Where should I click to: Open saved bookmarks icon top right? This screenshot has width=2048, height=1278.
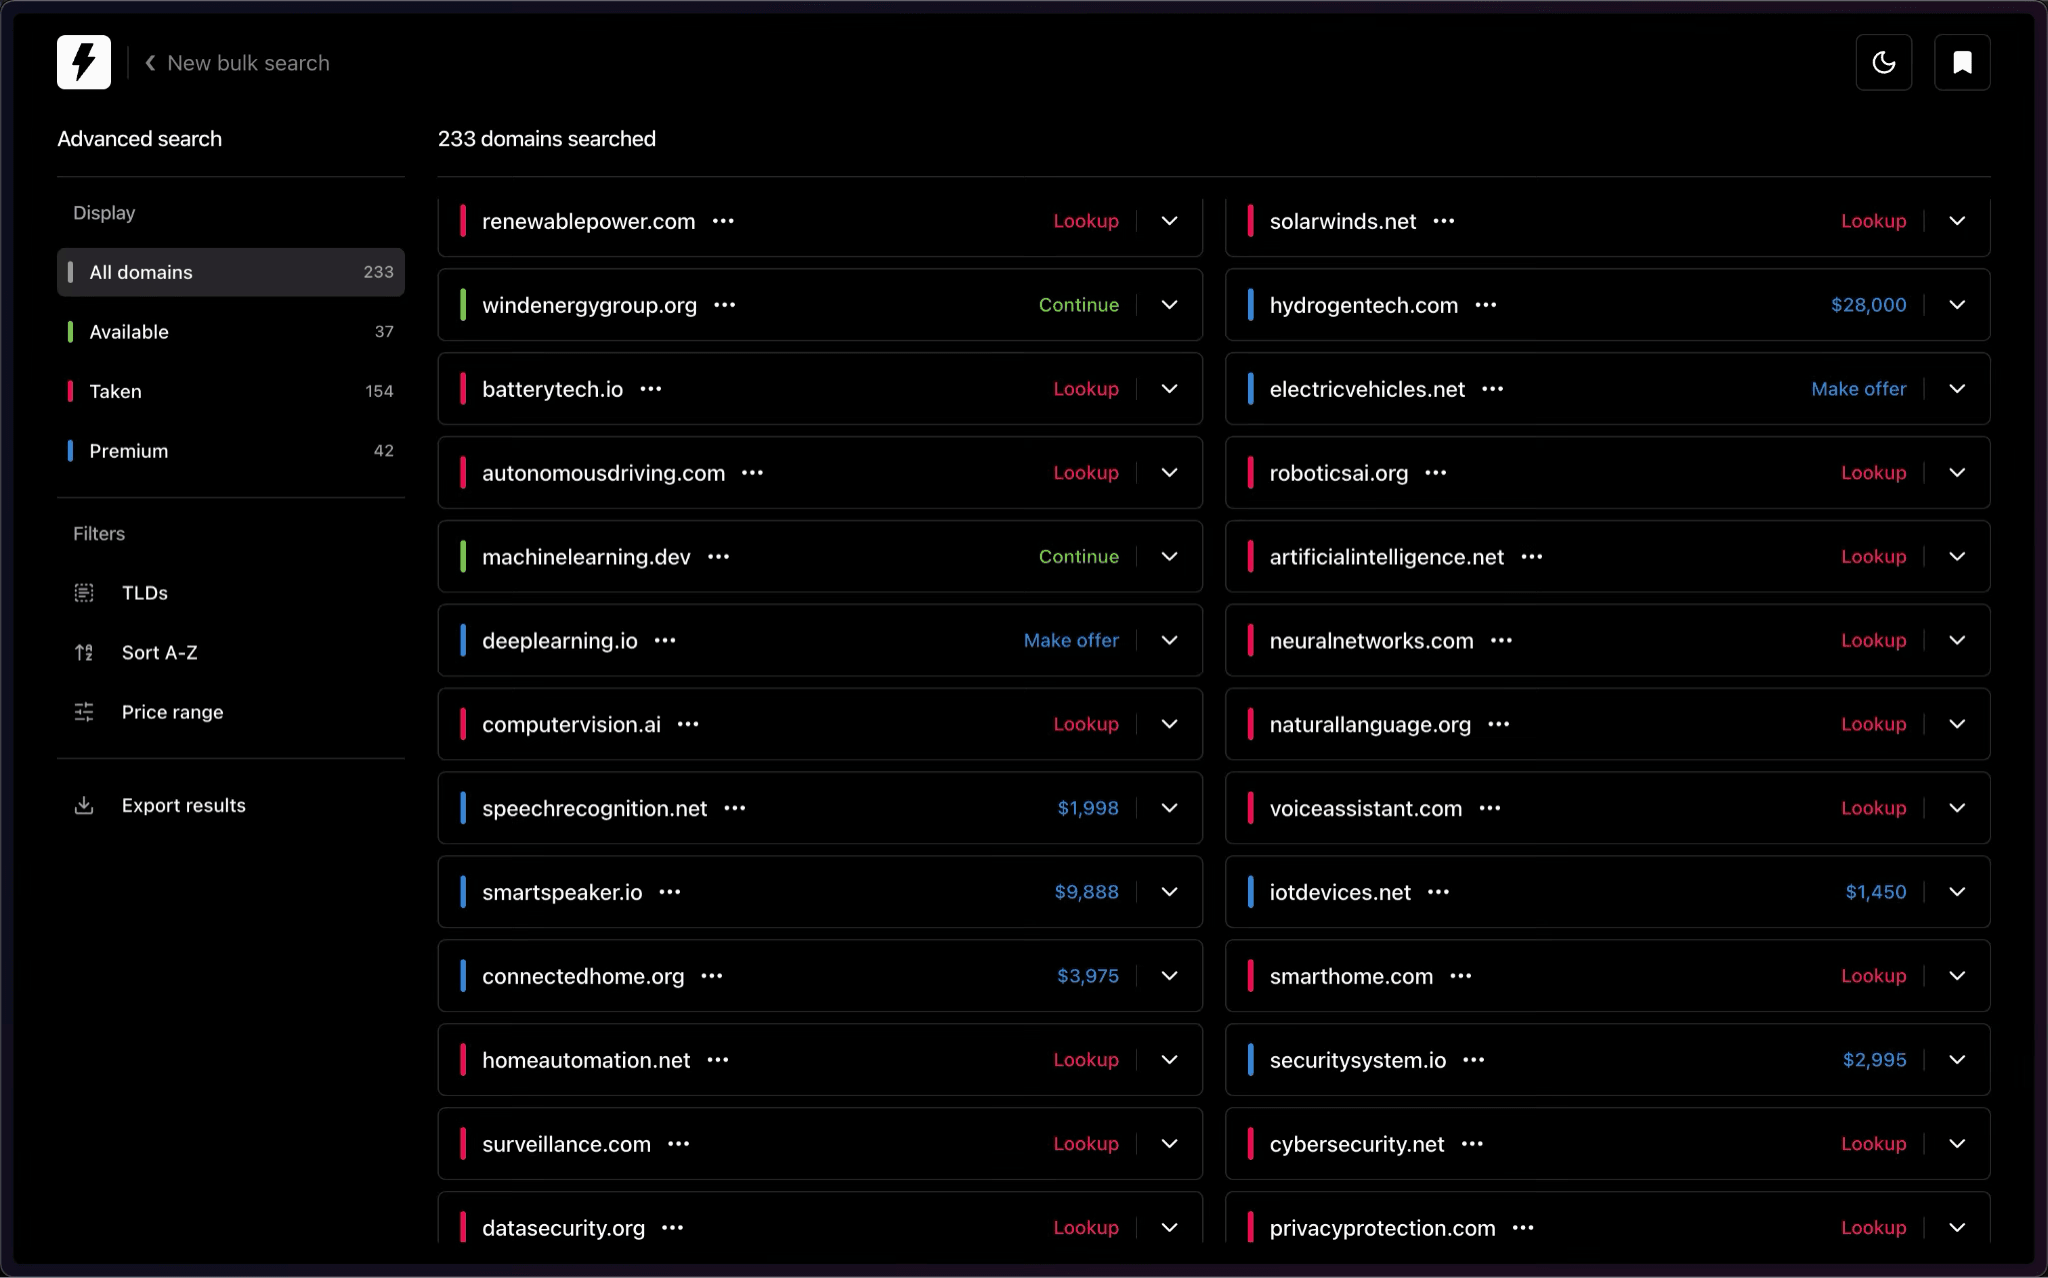(1961, 62)
